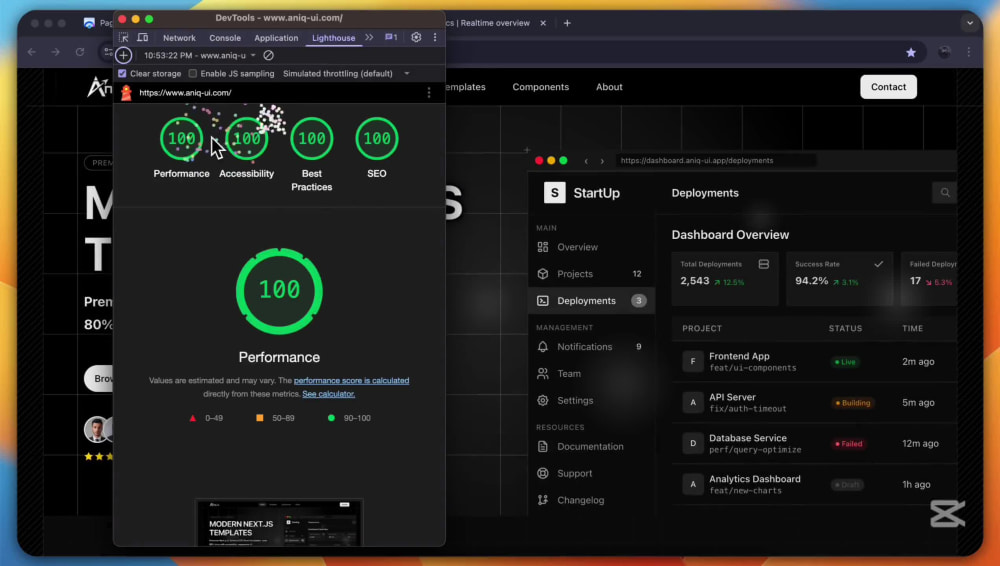Open DevTools settings gear

[x=416, y=38]
